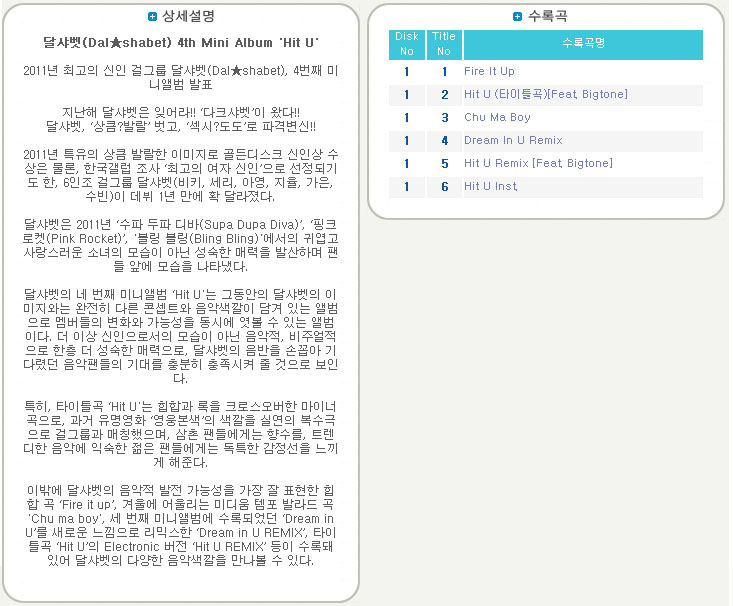Click the Disk No column header
The height and width of the screenshot is (606, 733).
[407, 44]
